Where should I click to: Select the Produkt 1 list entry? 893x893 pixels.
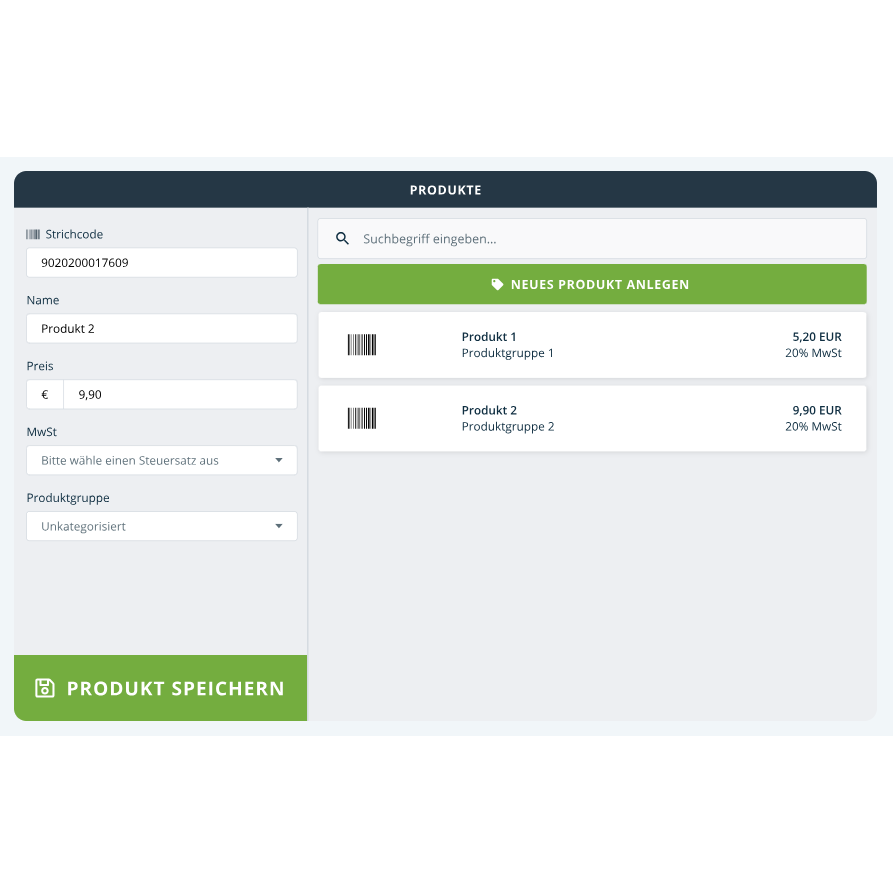tap(592, 345)
